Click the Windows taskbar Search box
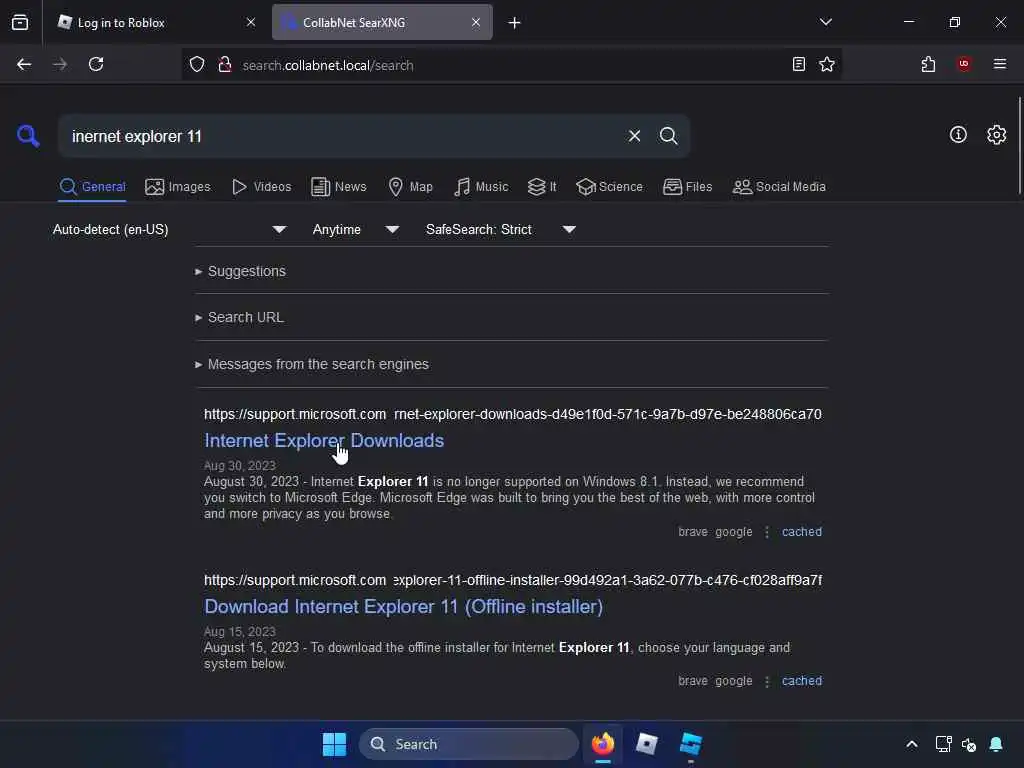 coord(469,744)
